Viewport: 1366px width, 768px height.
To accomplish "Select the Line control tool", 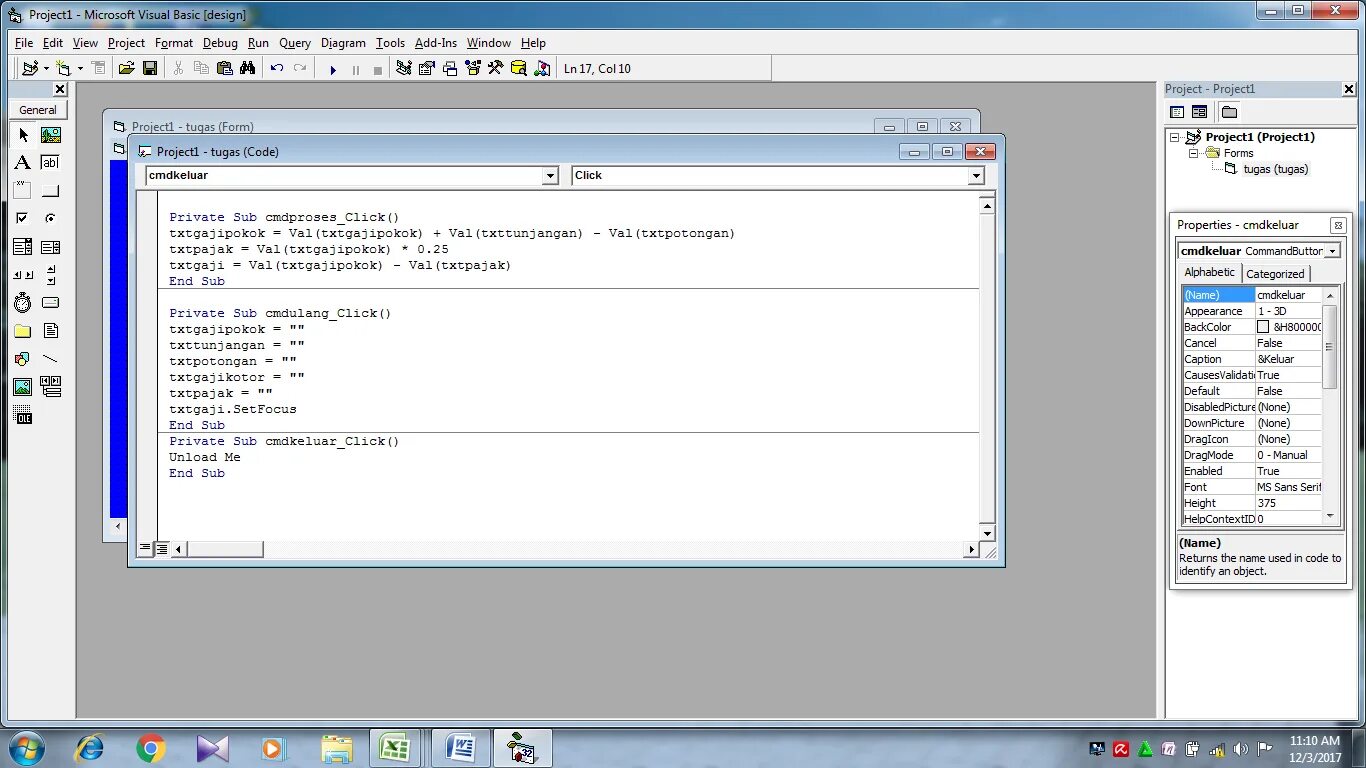I will tap(51, 359).
